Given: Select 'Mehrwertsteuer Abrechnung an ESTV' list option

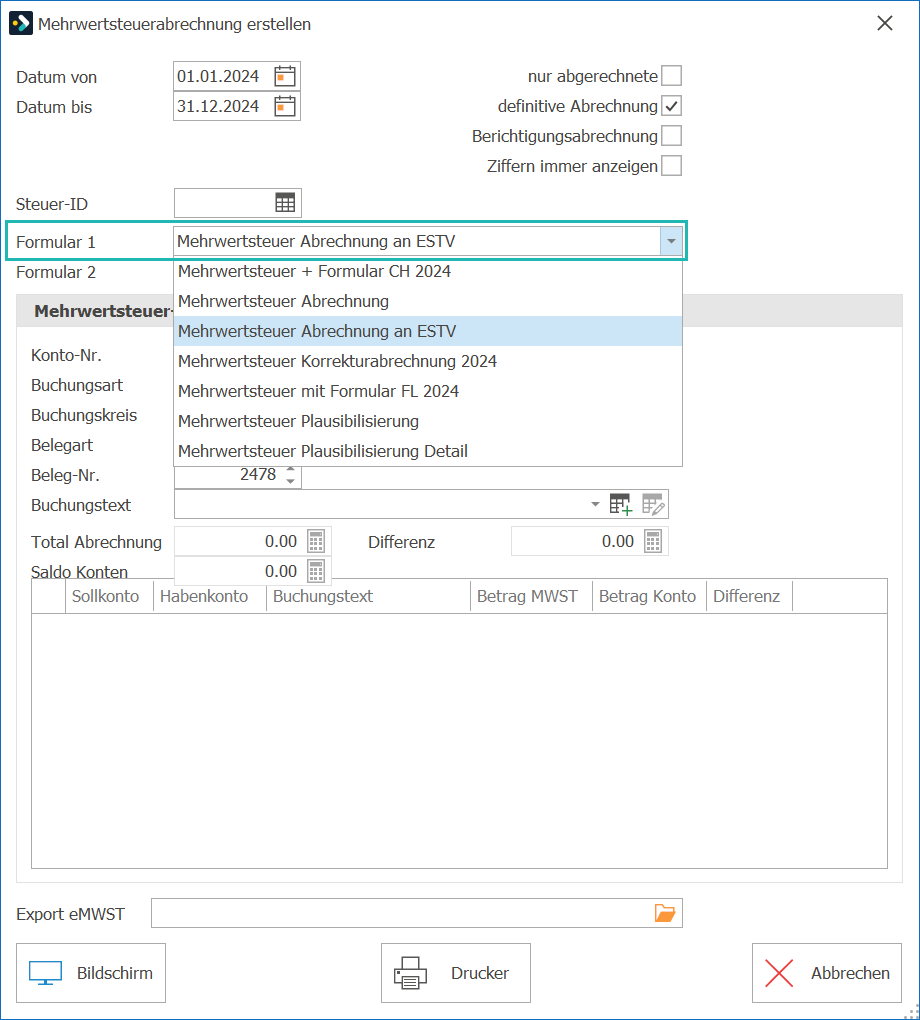Looking at the screenshot, I should [x=427, y=331].
